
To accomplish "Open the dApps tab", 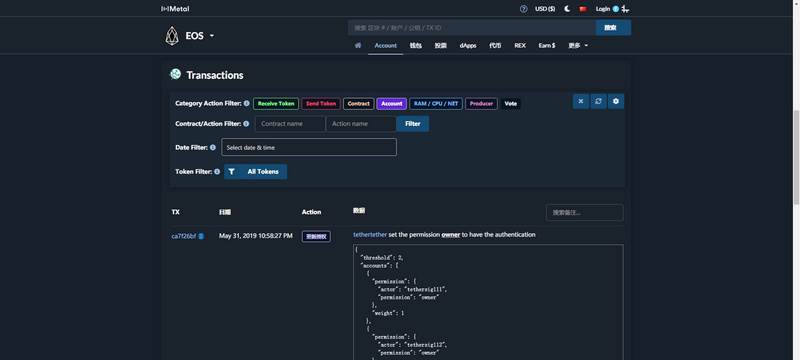I will 468,45.
